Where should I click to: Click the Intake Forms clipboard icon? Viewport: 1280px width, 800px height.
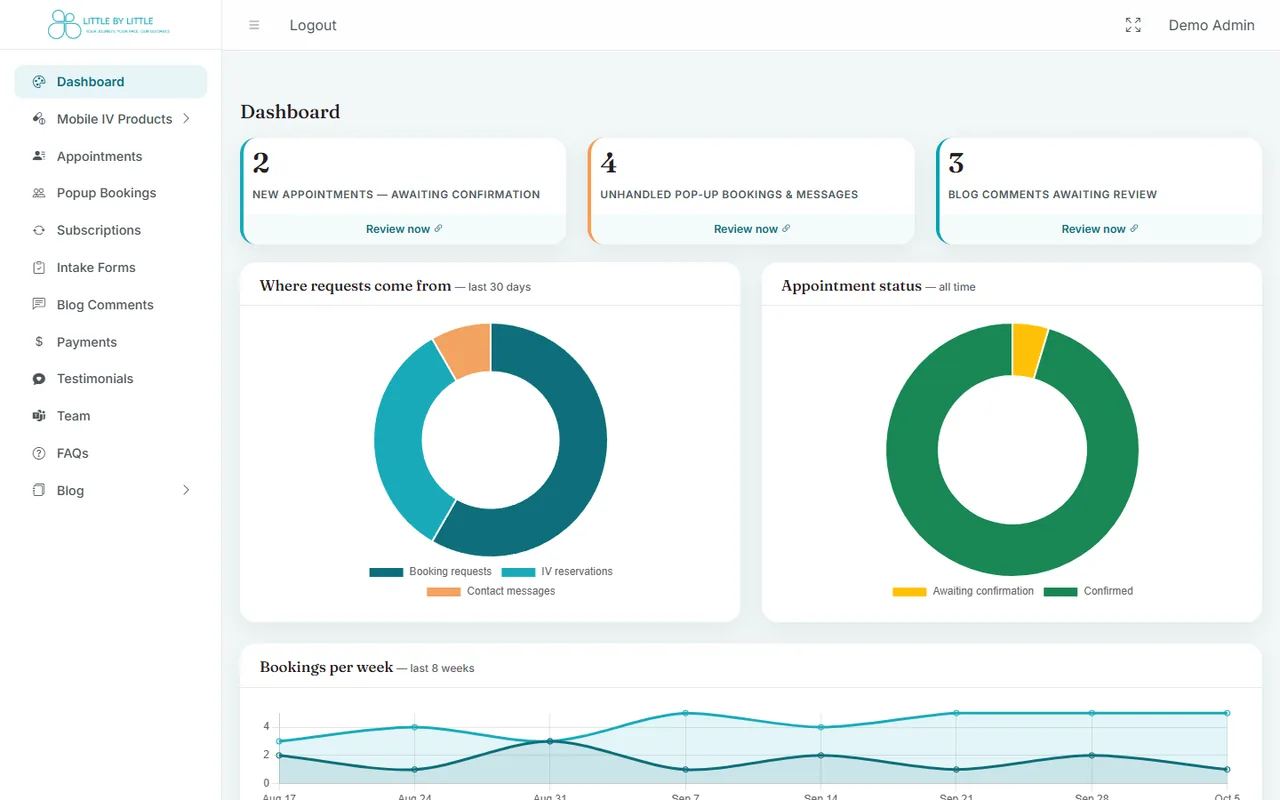coord(39,268)
